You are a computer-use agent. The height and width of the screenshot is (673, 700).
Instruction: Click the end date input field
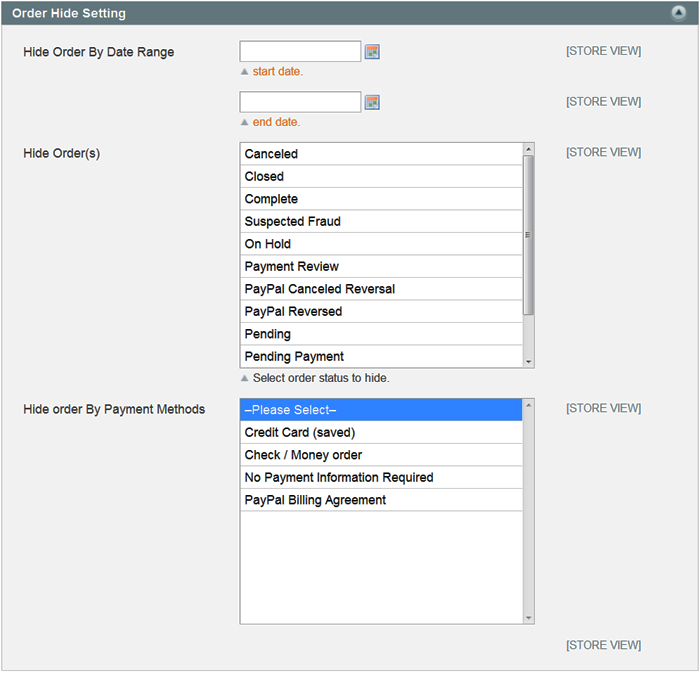click(x=300, y=102)
